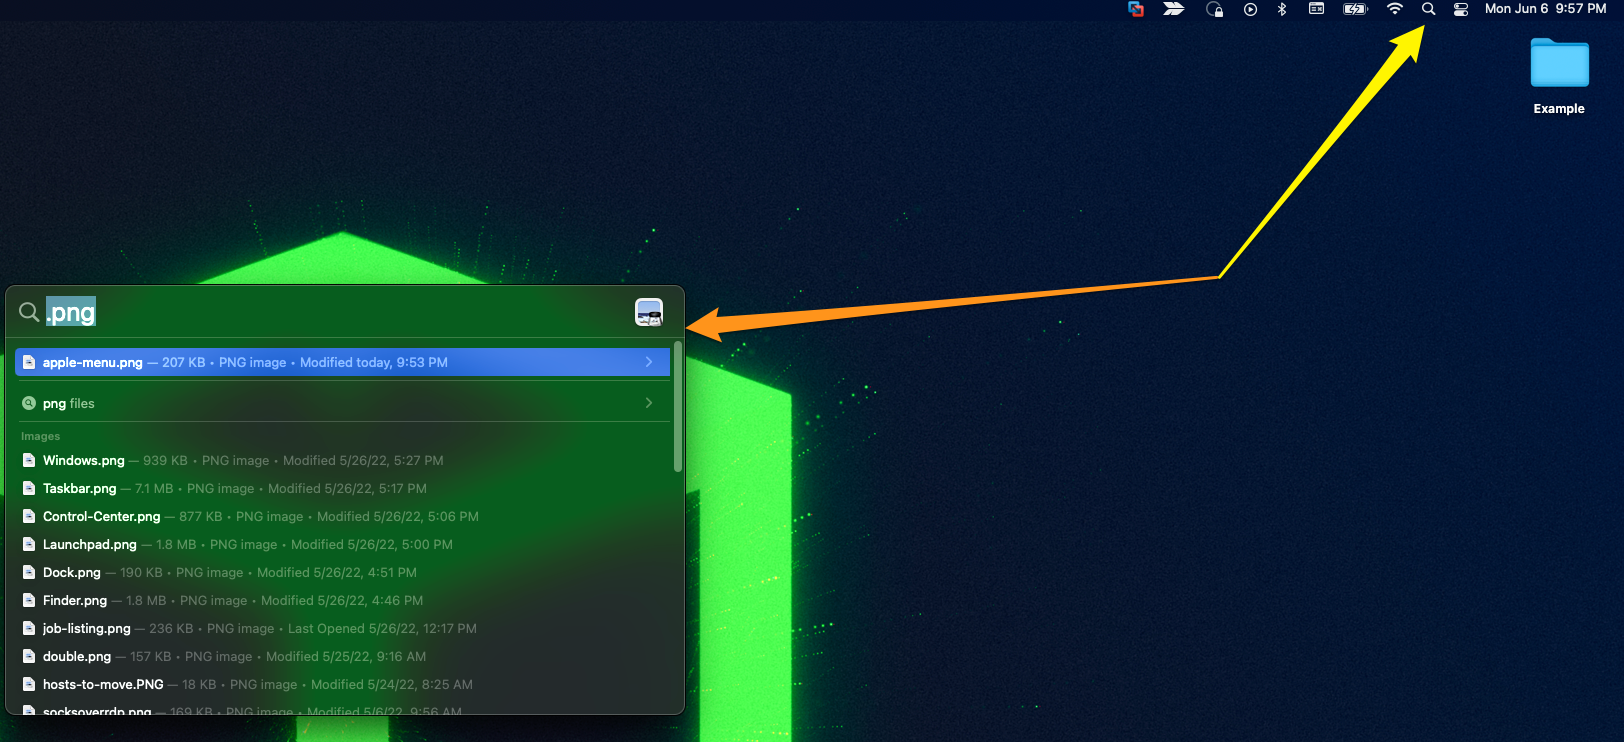The image size is (1624, 742).
Task: Expand the png files search suggestion
Action: tap(649, 403)
